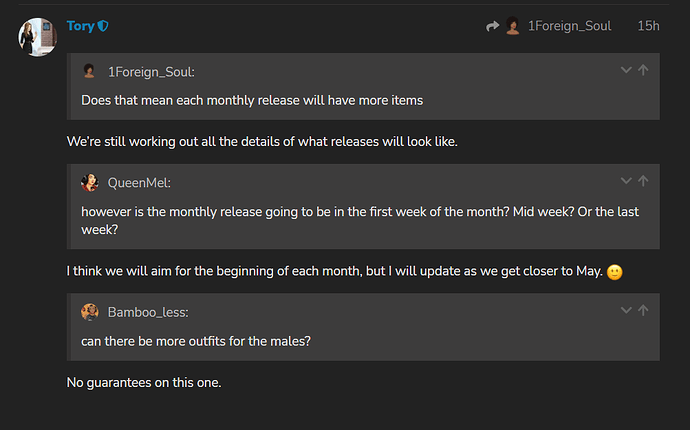Click 1Foreign_Soul's small avatar in quote
Screen dimensions: 690x430
click(89, 71)
